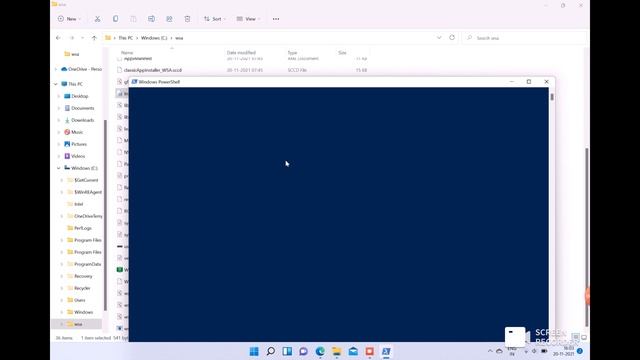
Task: Open the red recorder app in taskbar
Action: click(369, 351)
